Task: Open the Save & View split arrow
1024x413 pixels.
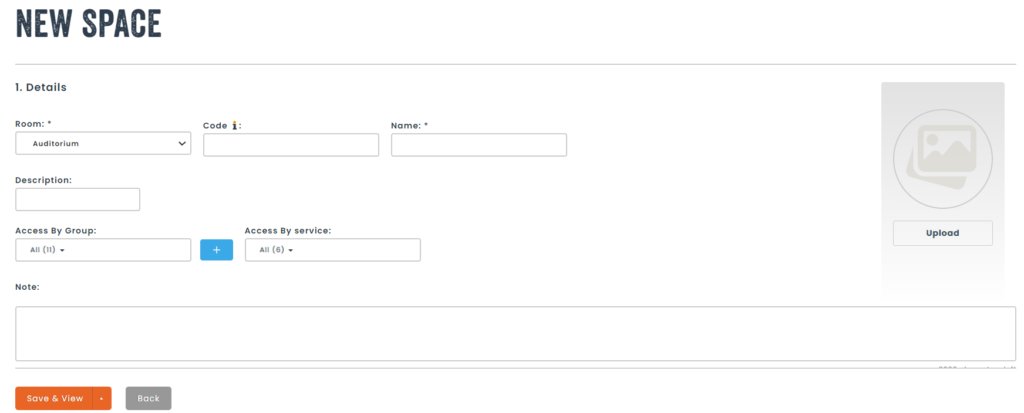Action: pyautogui.click(x=102, y=399)
